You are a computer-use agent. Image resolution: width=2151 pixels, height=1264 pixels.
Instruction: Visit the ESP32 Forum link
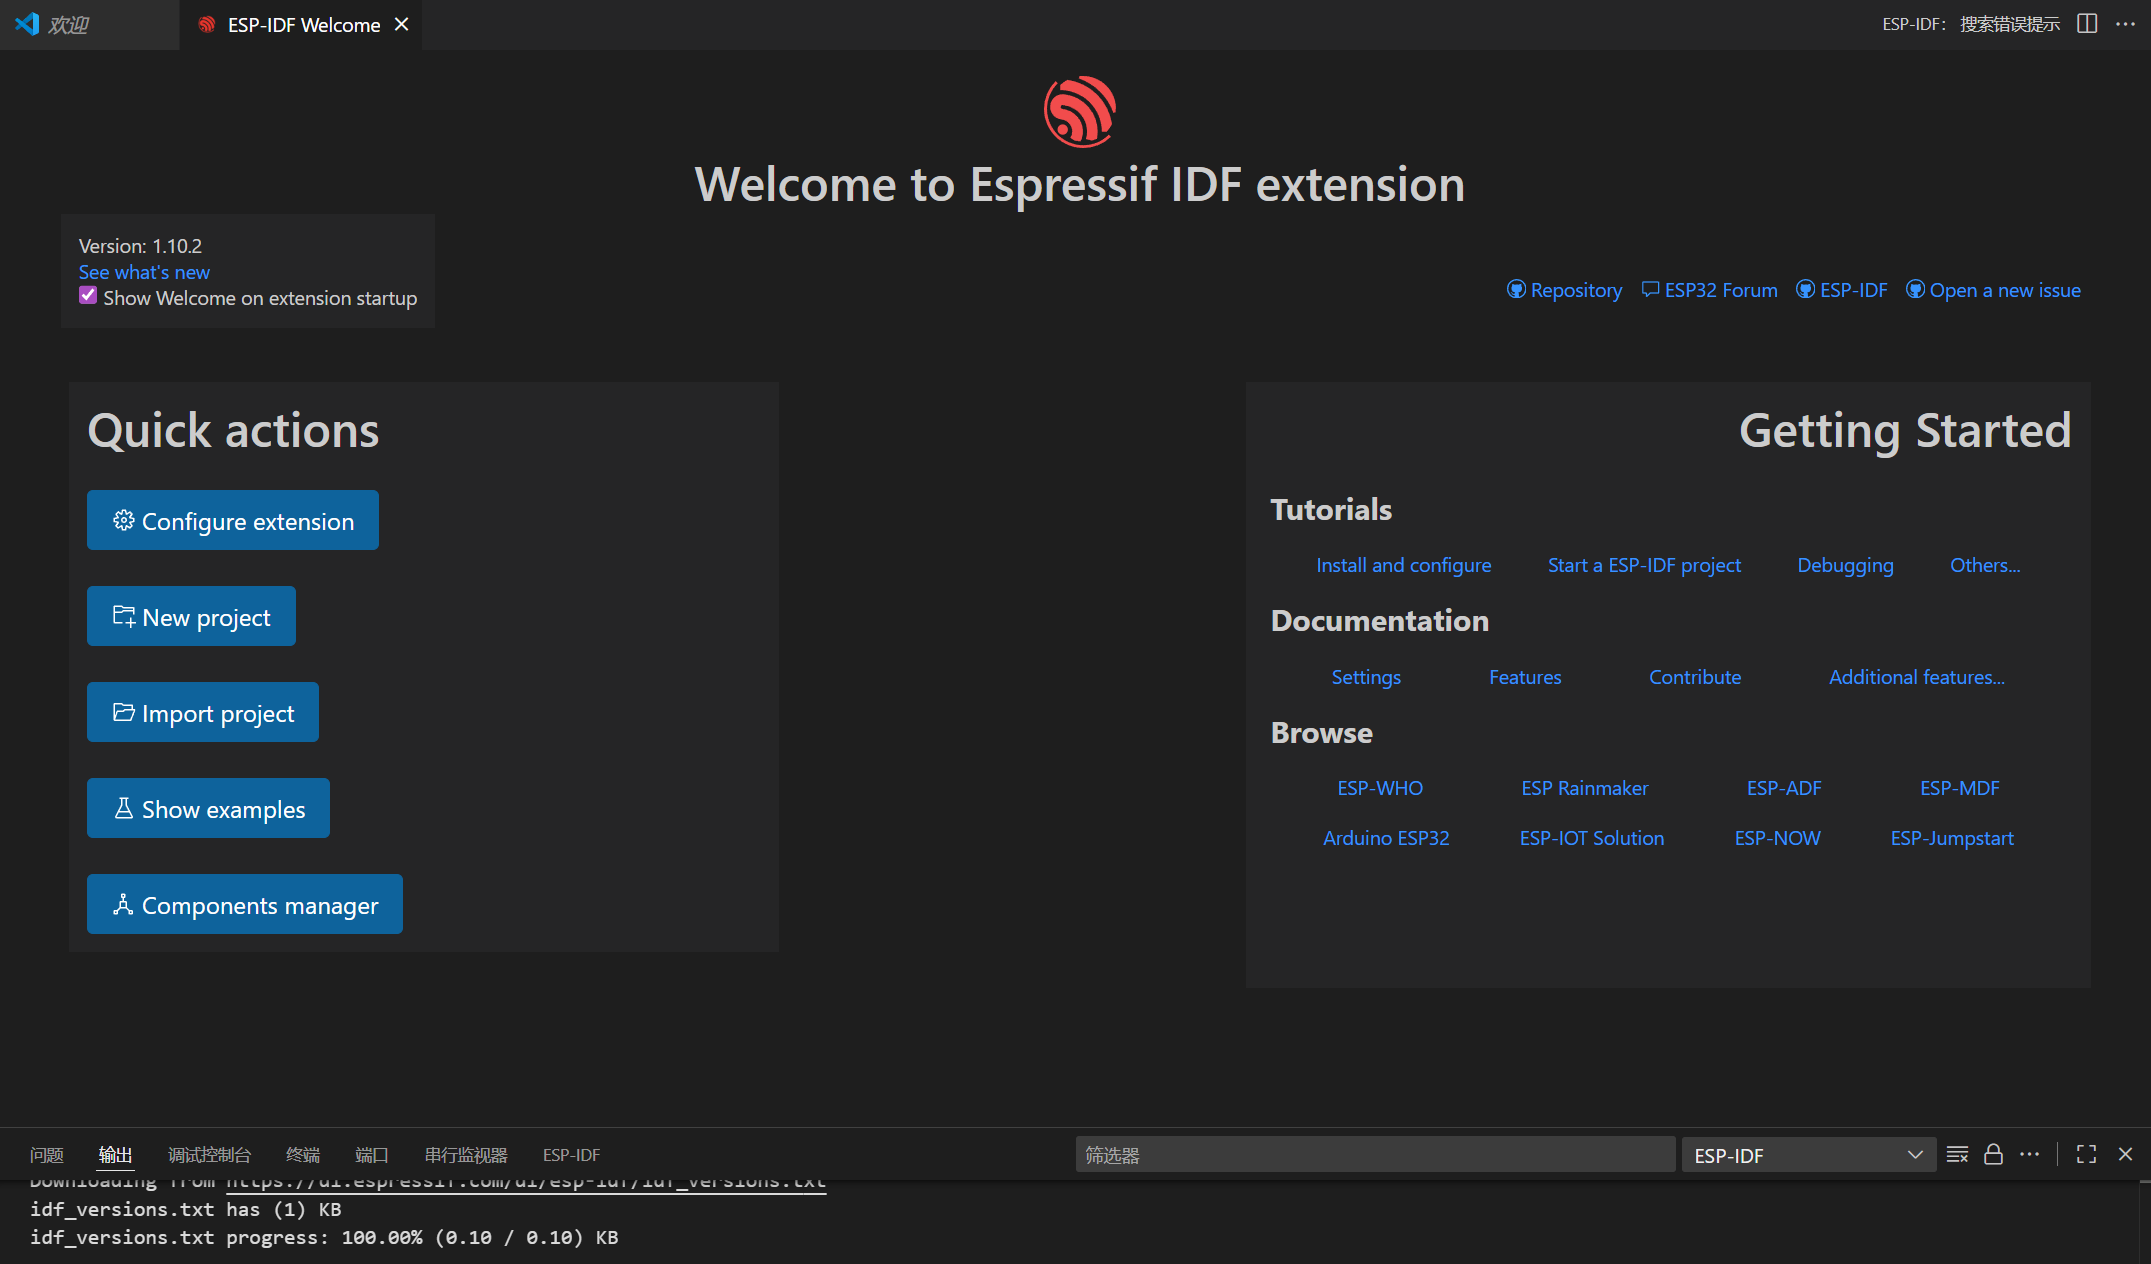point(1710,290)
